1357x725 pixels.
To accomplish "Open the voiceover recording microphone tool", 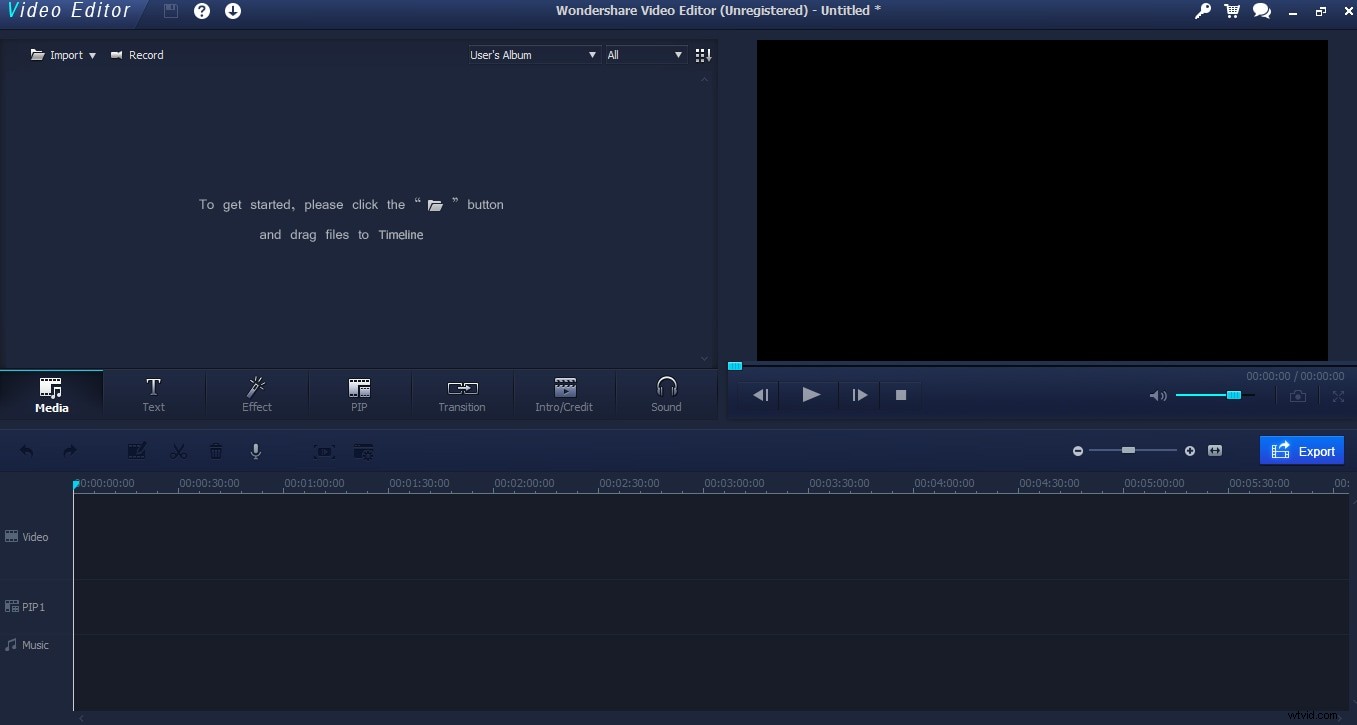I will (256, 451).
